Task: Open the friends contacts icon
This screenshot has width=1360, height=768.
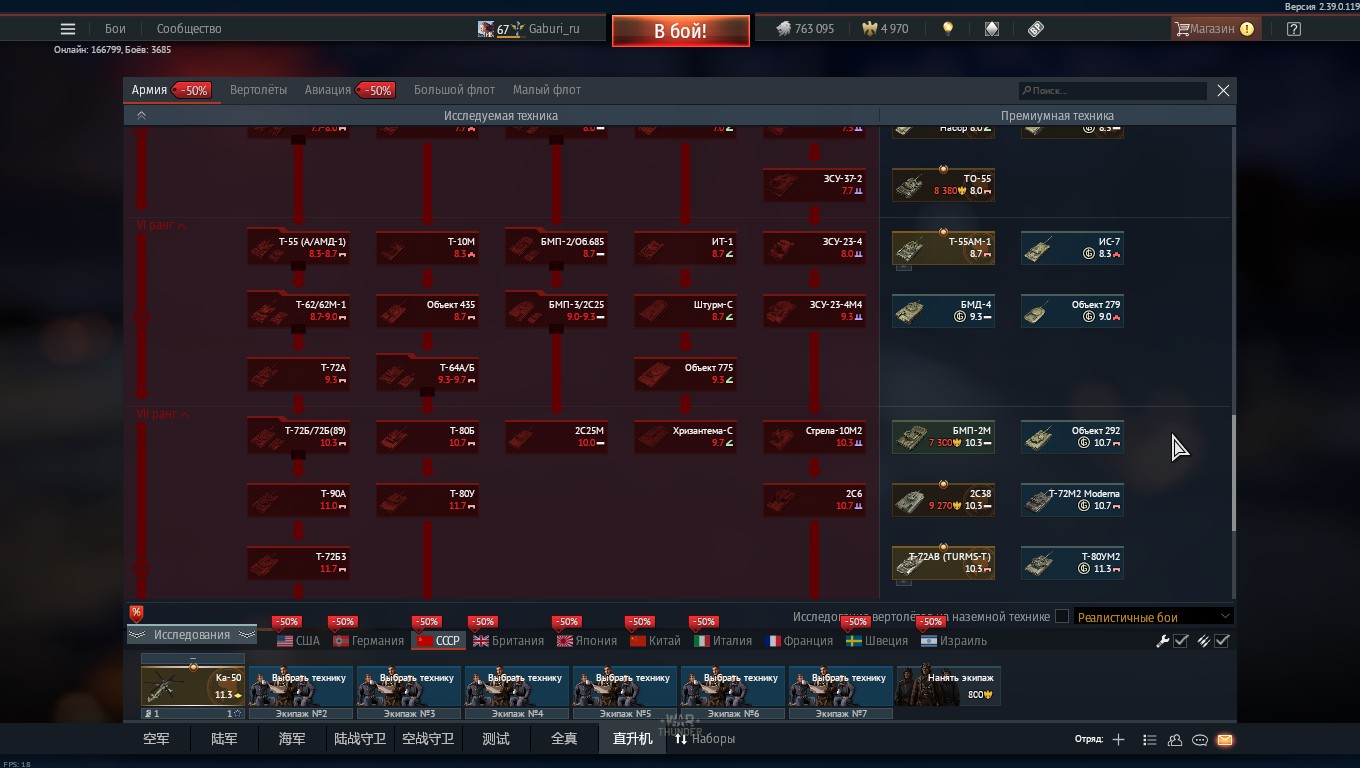Action: [x=1175, y=740]
